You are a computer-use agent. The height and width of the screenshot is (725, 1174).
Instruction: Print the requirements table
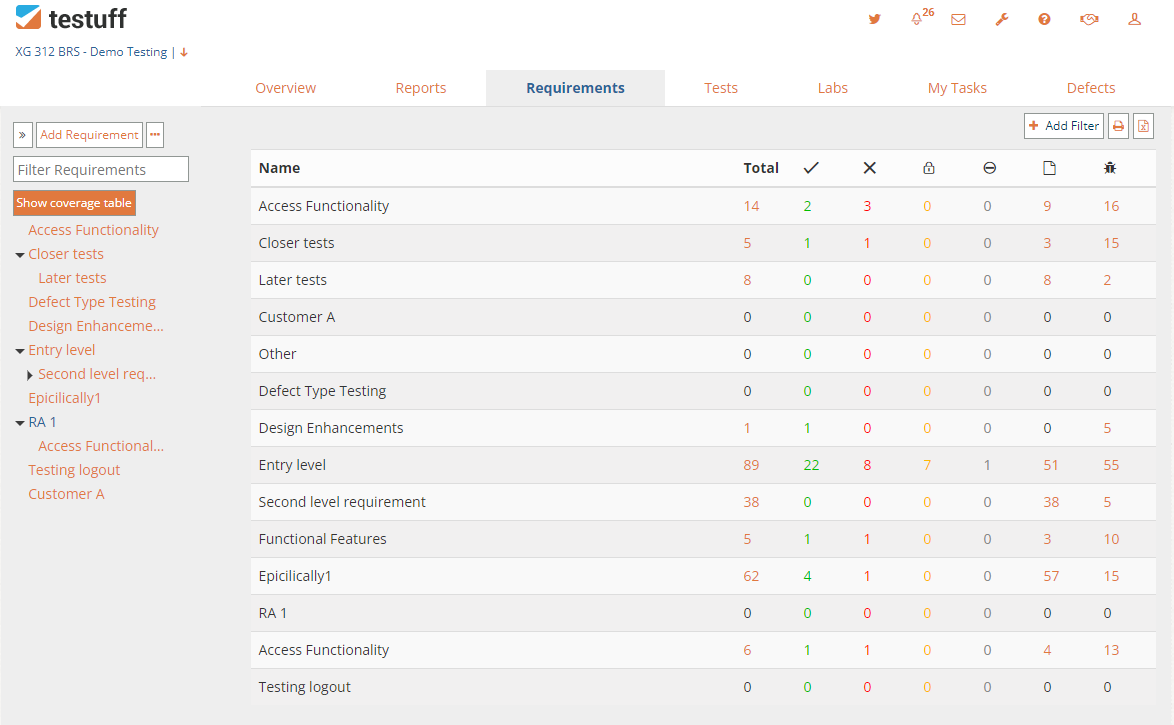point(1118,126)
